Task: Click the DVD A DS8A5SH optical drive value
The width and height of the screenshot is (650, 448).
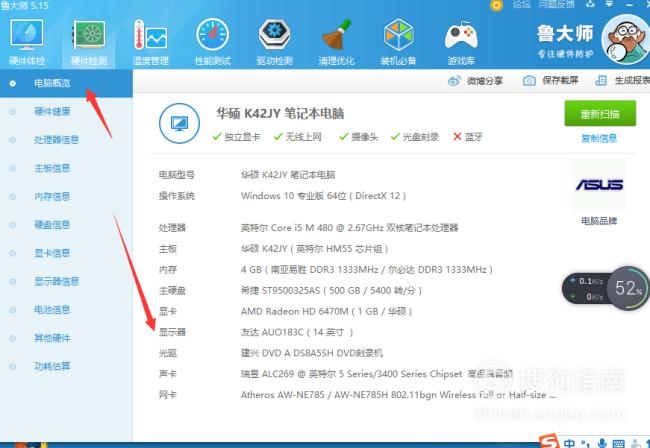Action: pos(312,353)
